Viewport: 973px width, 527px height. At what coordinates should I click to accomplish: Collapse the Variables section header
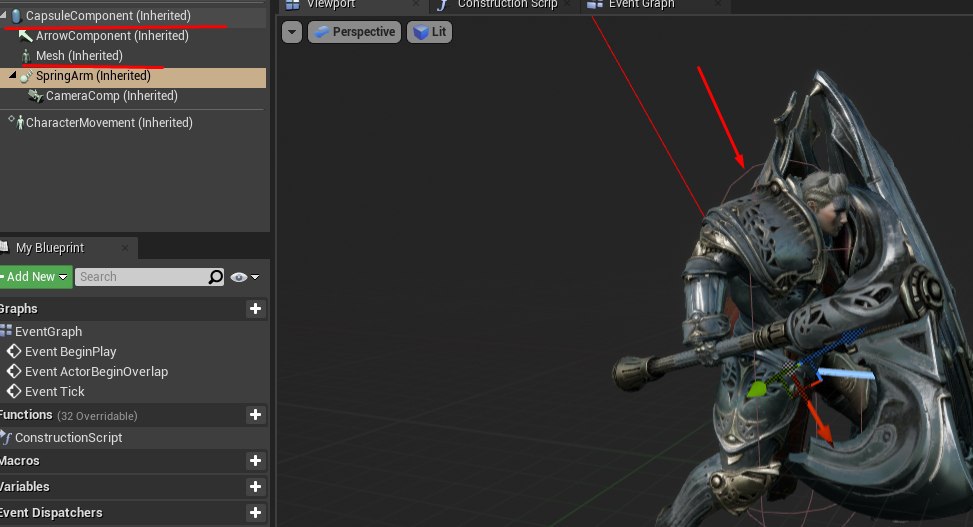25,487
